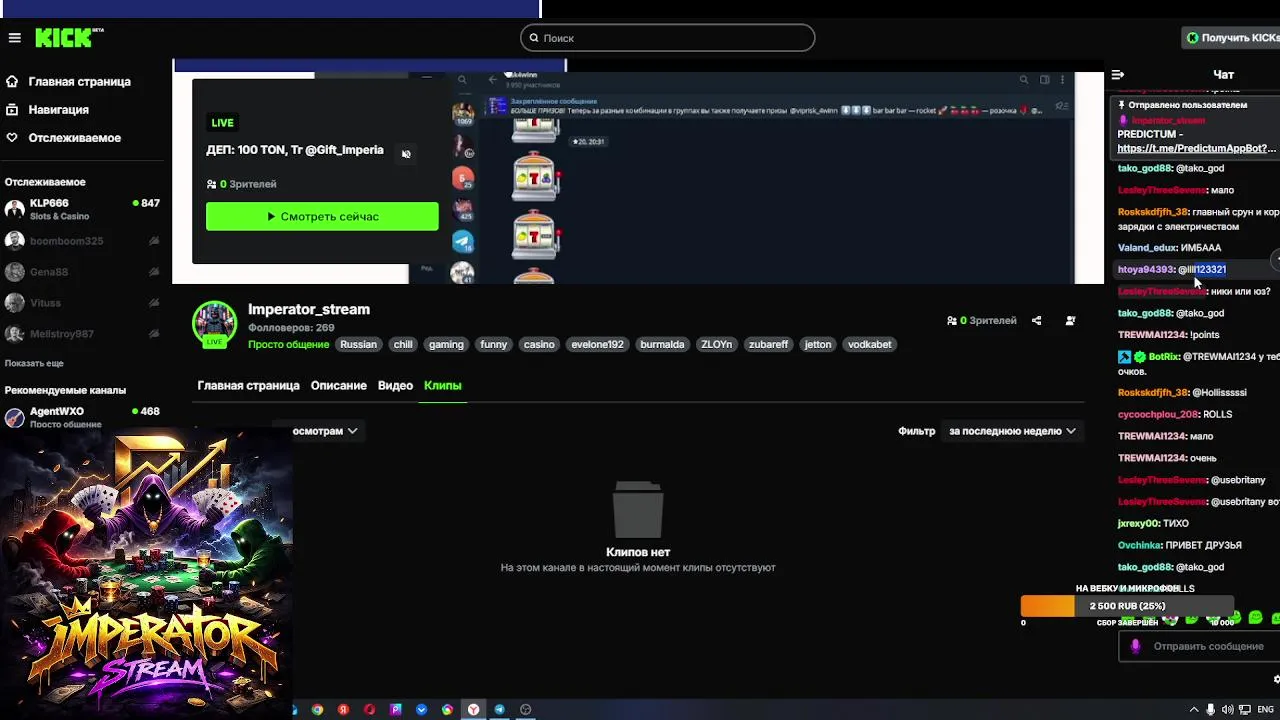Viewport: 1280px width, 720px height.
Task: Switch to the Клипы tab
Action: [x=442, y=386]
